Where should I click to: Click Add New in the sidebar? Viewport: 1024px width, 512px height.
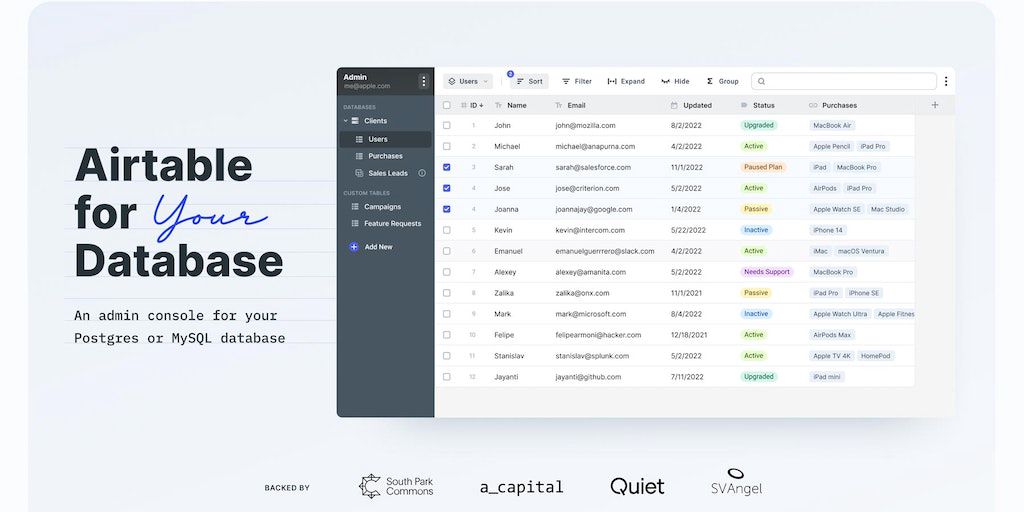[379, 247]
